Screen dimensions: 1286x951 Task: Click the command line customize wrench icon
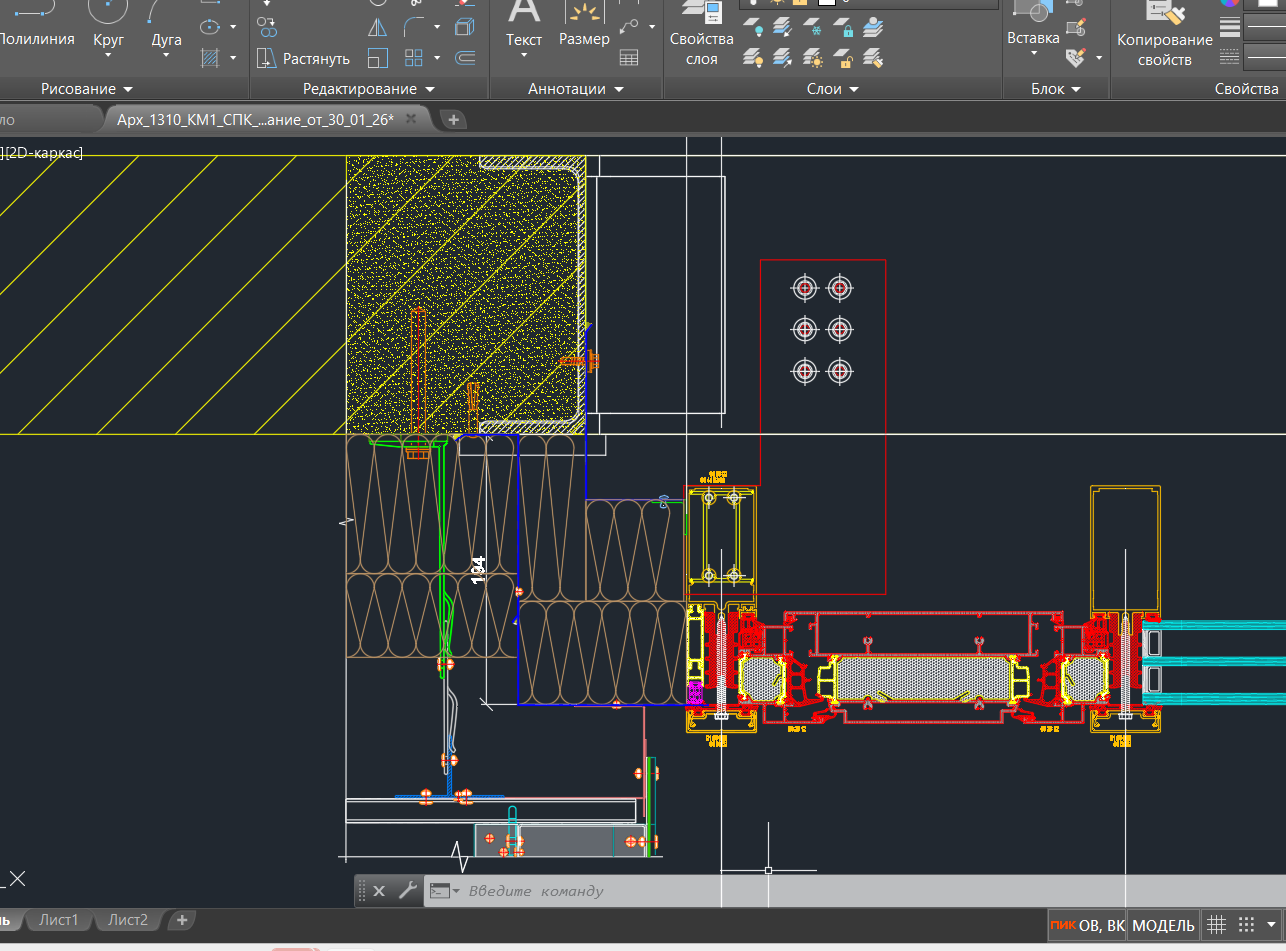[406, 890]
